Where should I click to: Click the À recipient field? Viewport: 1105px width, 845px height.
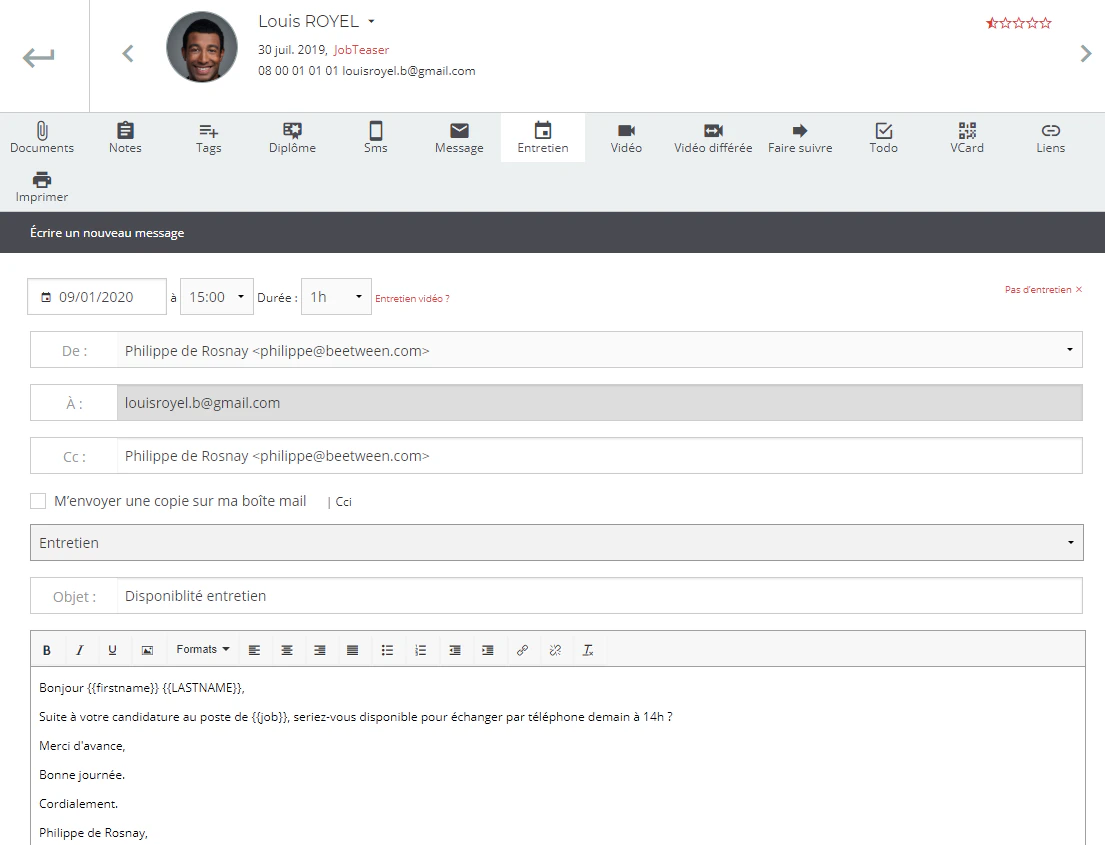click(599, 403)
